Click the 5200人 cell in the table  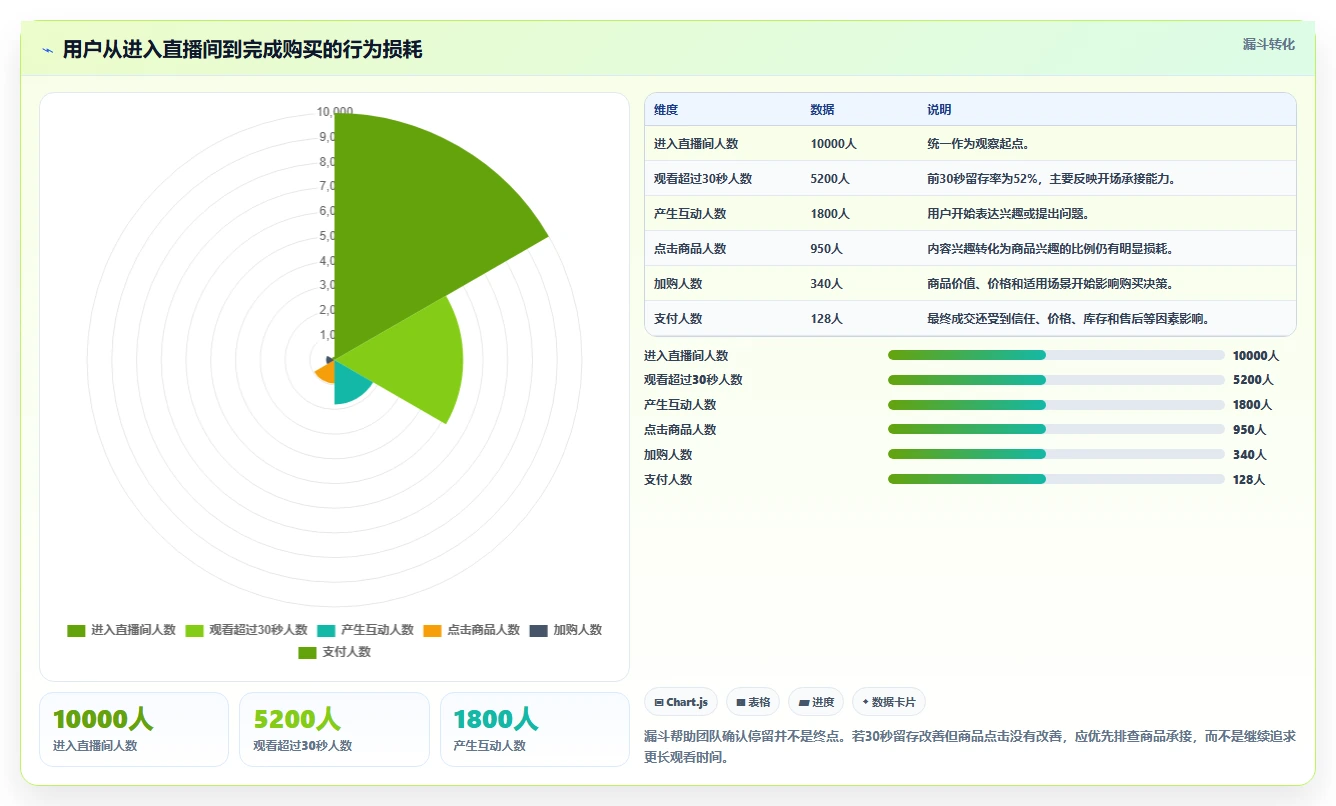coord(830,179)
